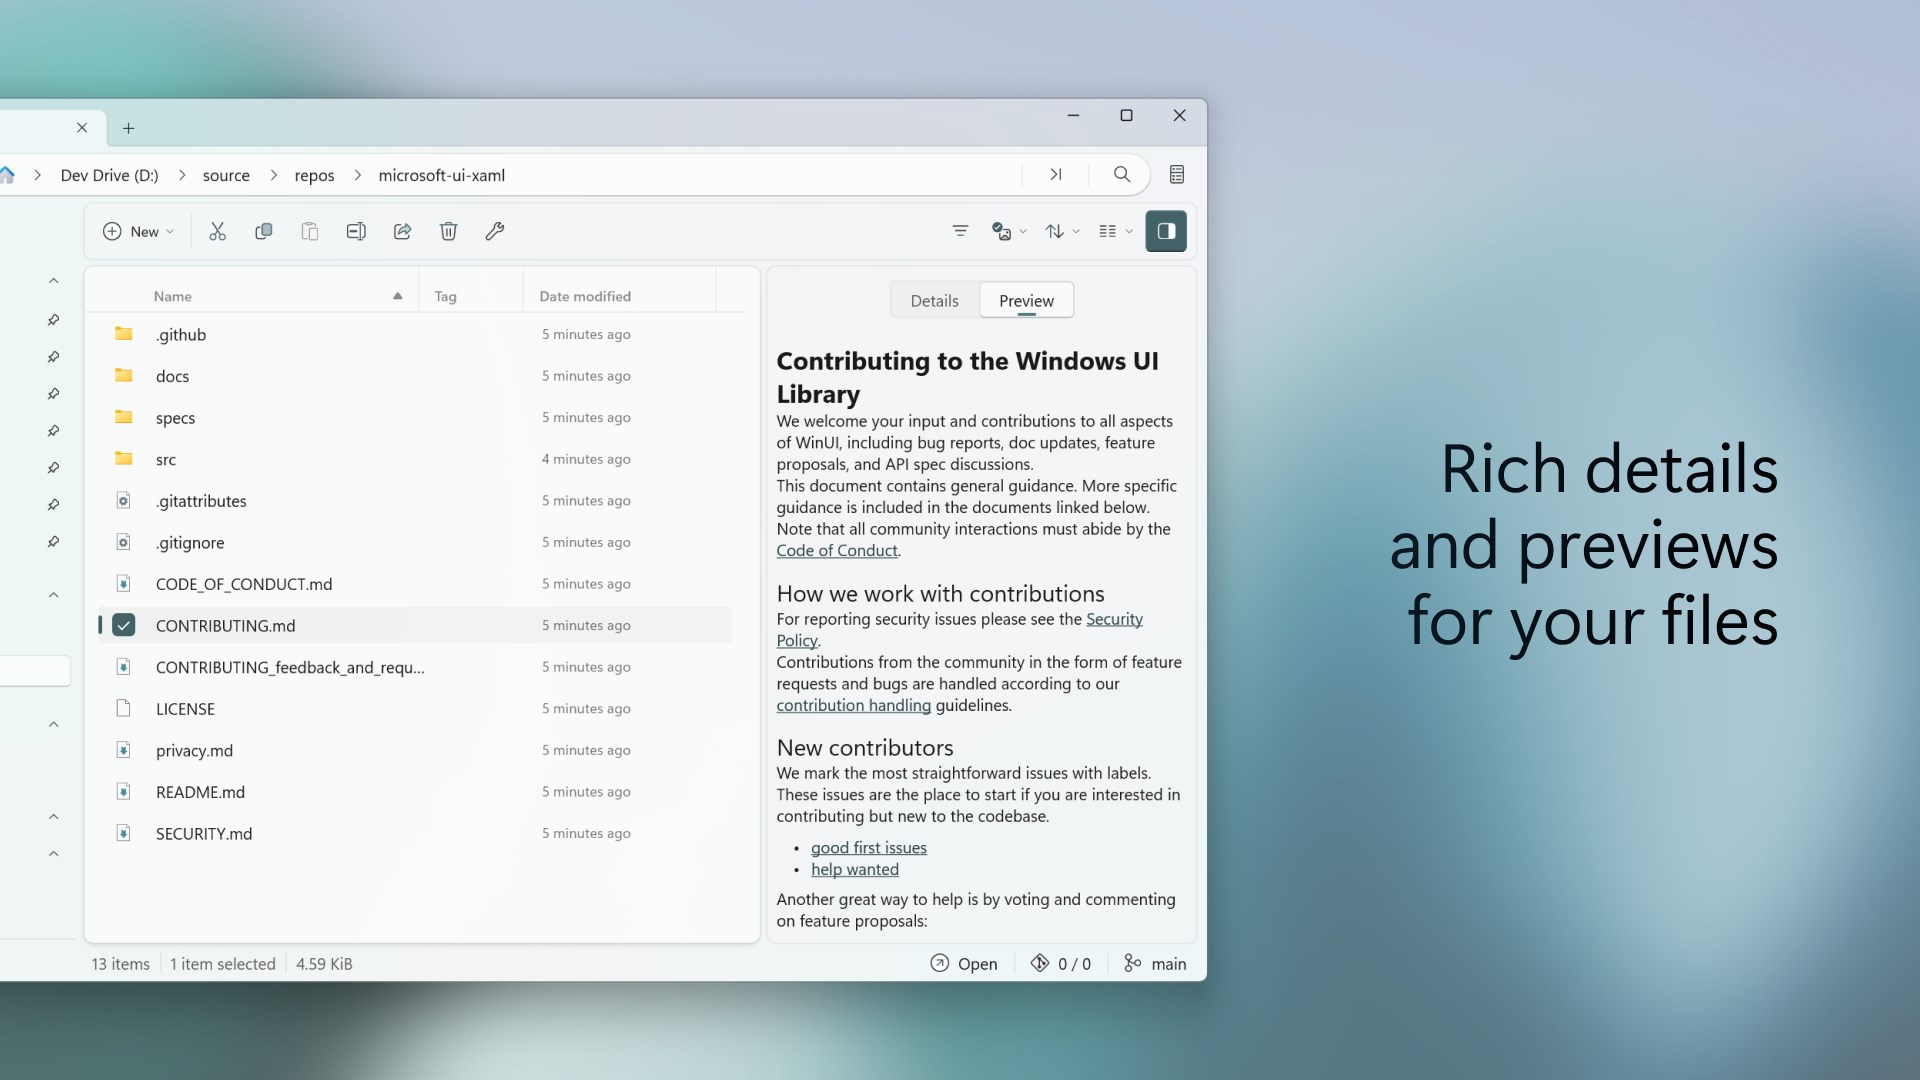Switch to the Details tab
Screen dimensions: 1920x1080
point(934,300)
